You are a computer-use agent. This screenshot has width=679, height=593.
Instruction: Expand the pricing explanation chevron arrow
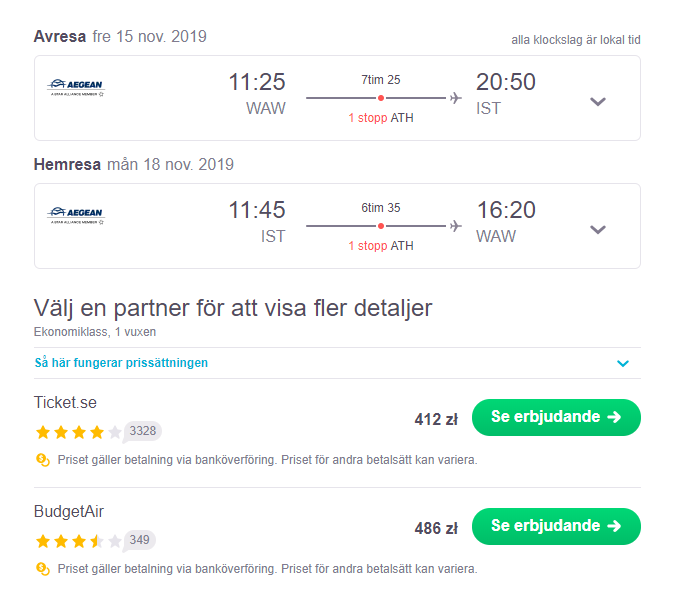pyautogui.click(x=623, y=363)
